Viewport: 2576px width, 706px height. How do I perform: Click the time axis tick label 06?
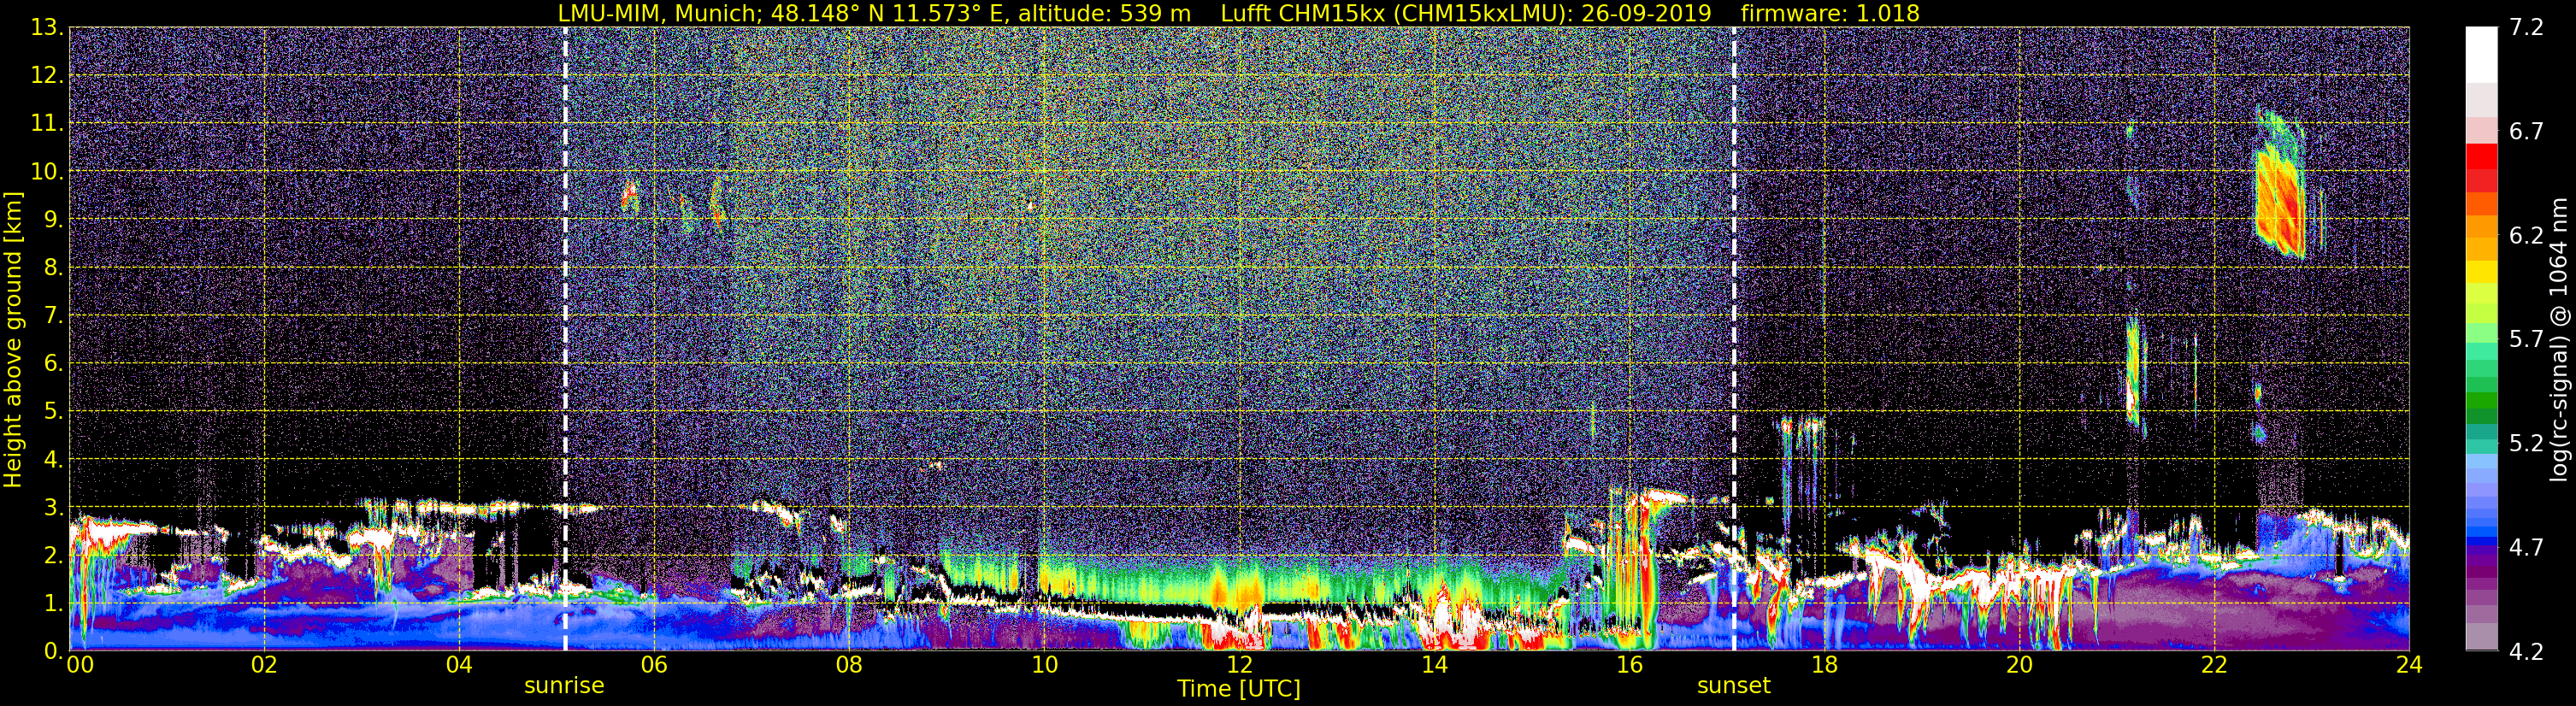(654, 665)
